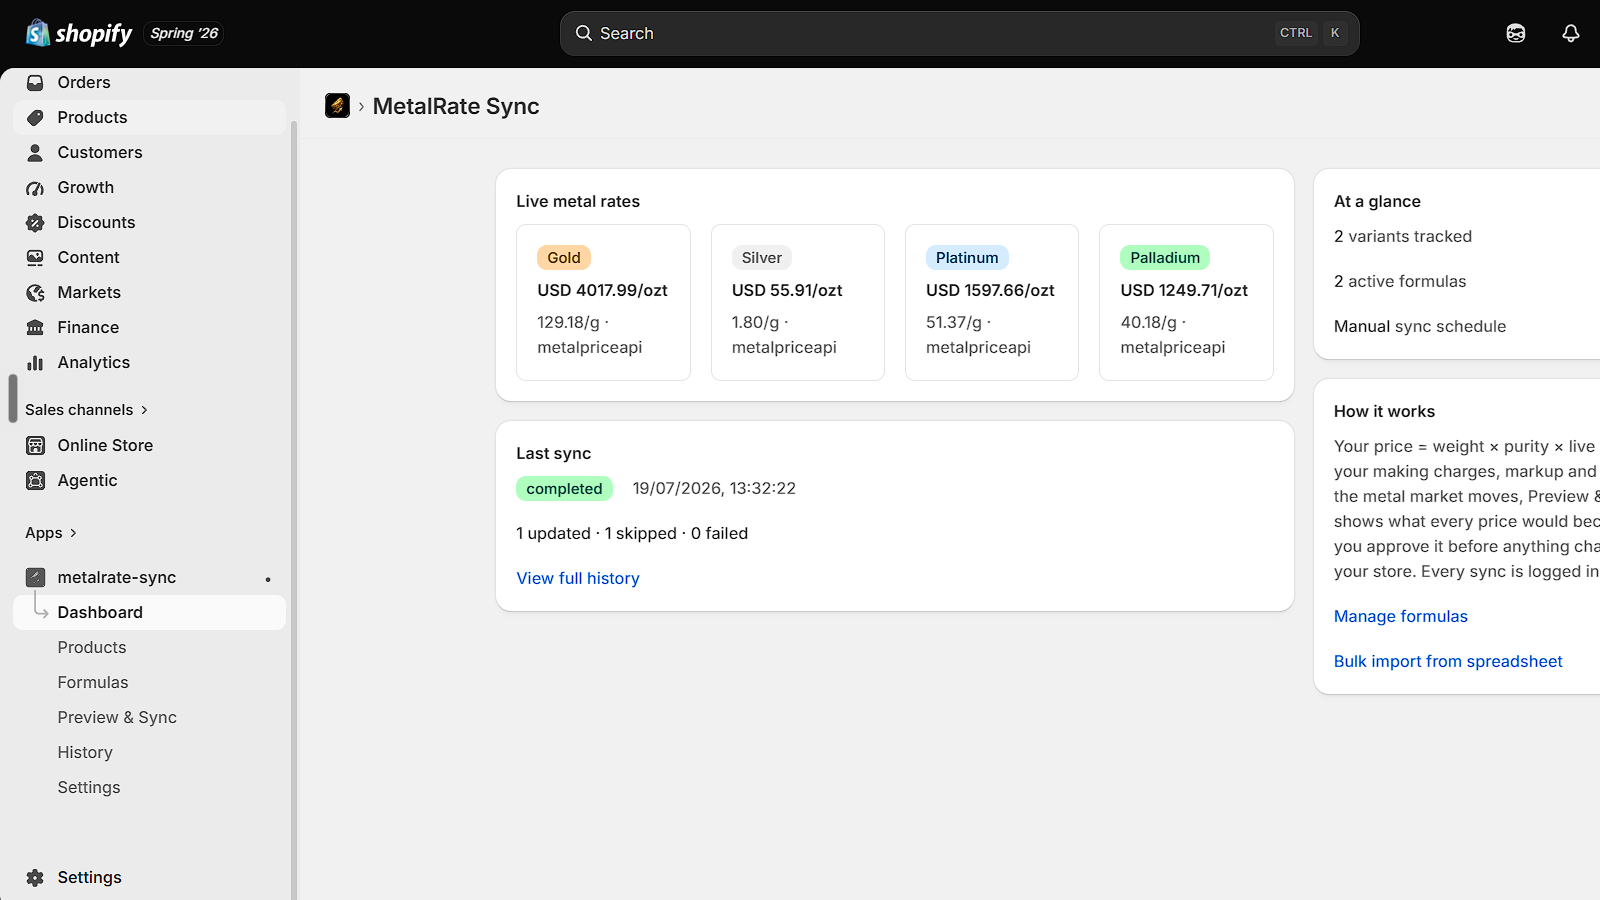Click the silver rate USD 55.91/ozt
Screen dimensions: 1600x900
787,291
